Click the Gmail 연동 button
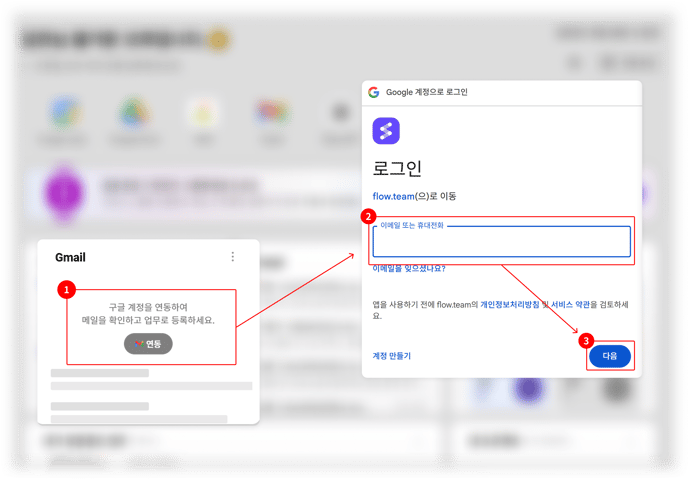688x479 pixels. (148, 344)
